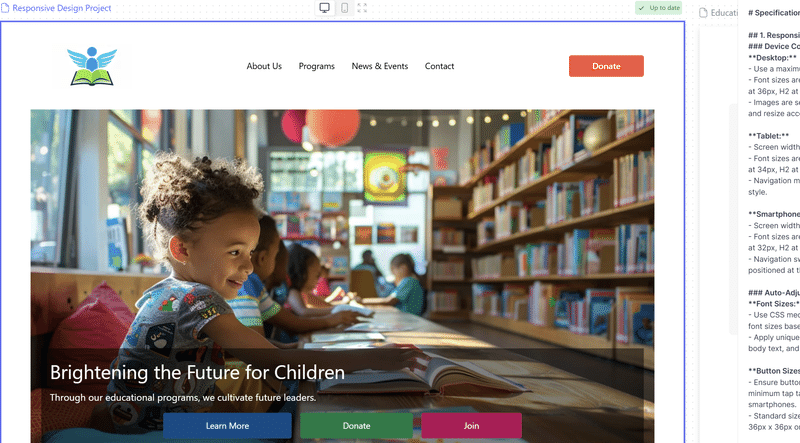Screen dimensions: 800x443
Task: Switch to the mobile preview icon
Action: point(345,8)
